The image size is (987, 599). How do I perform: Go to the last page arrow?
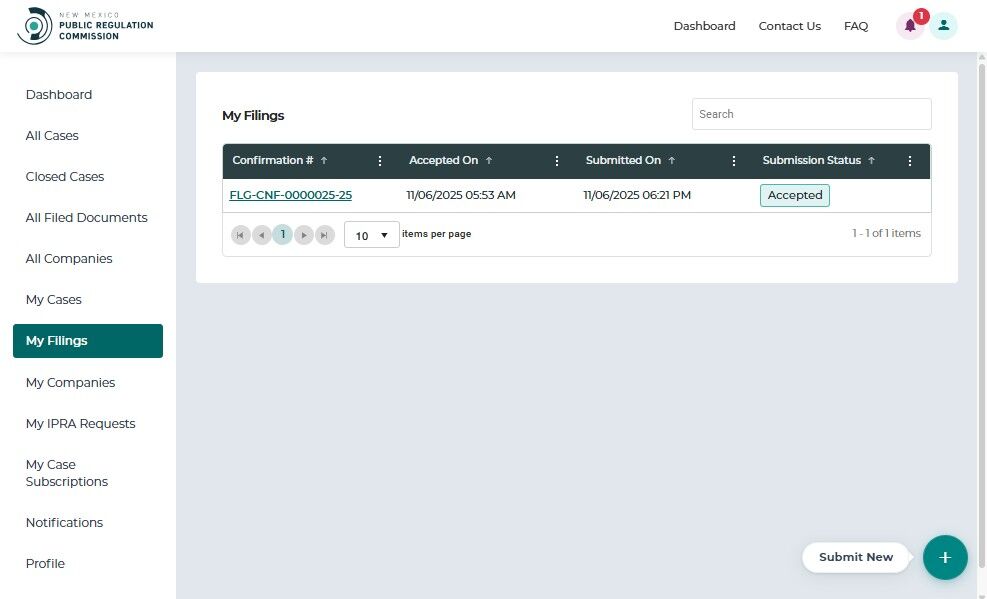point(325,235)
